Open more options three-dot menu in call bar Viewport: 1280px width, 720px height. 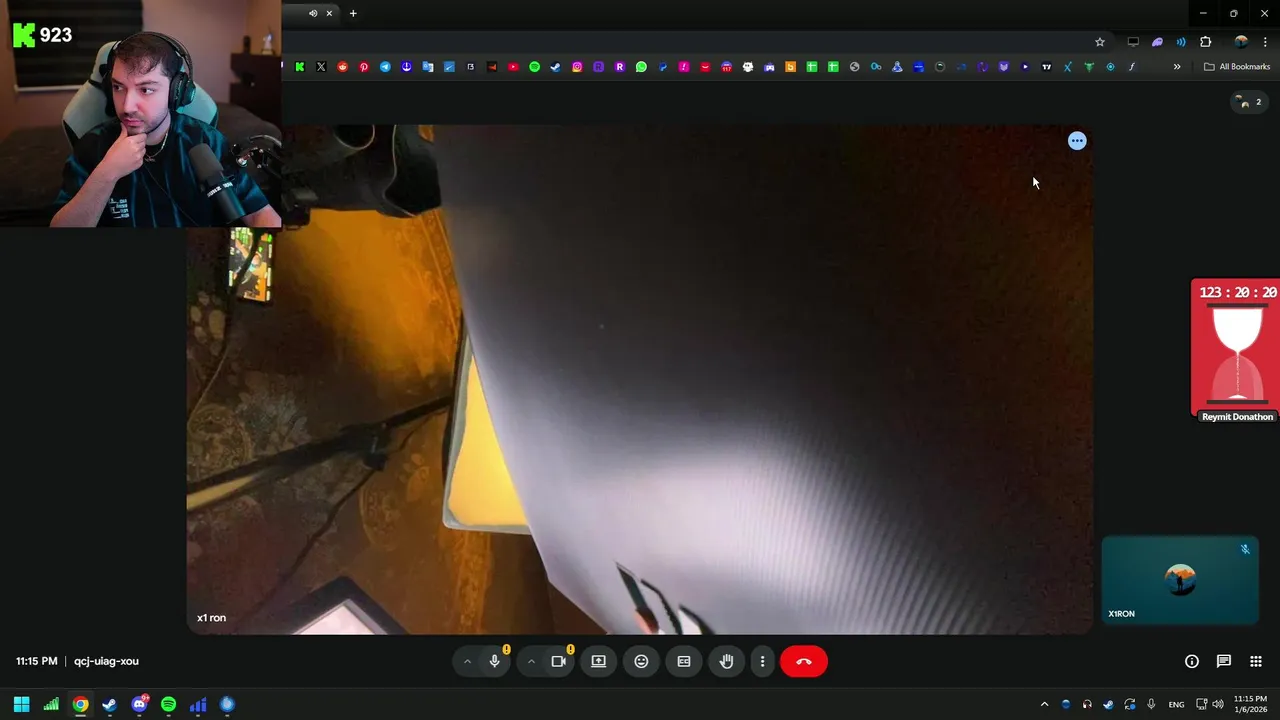pyautogui.click(x=762, y=661)
